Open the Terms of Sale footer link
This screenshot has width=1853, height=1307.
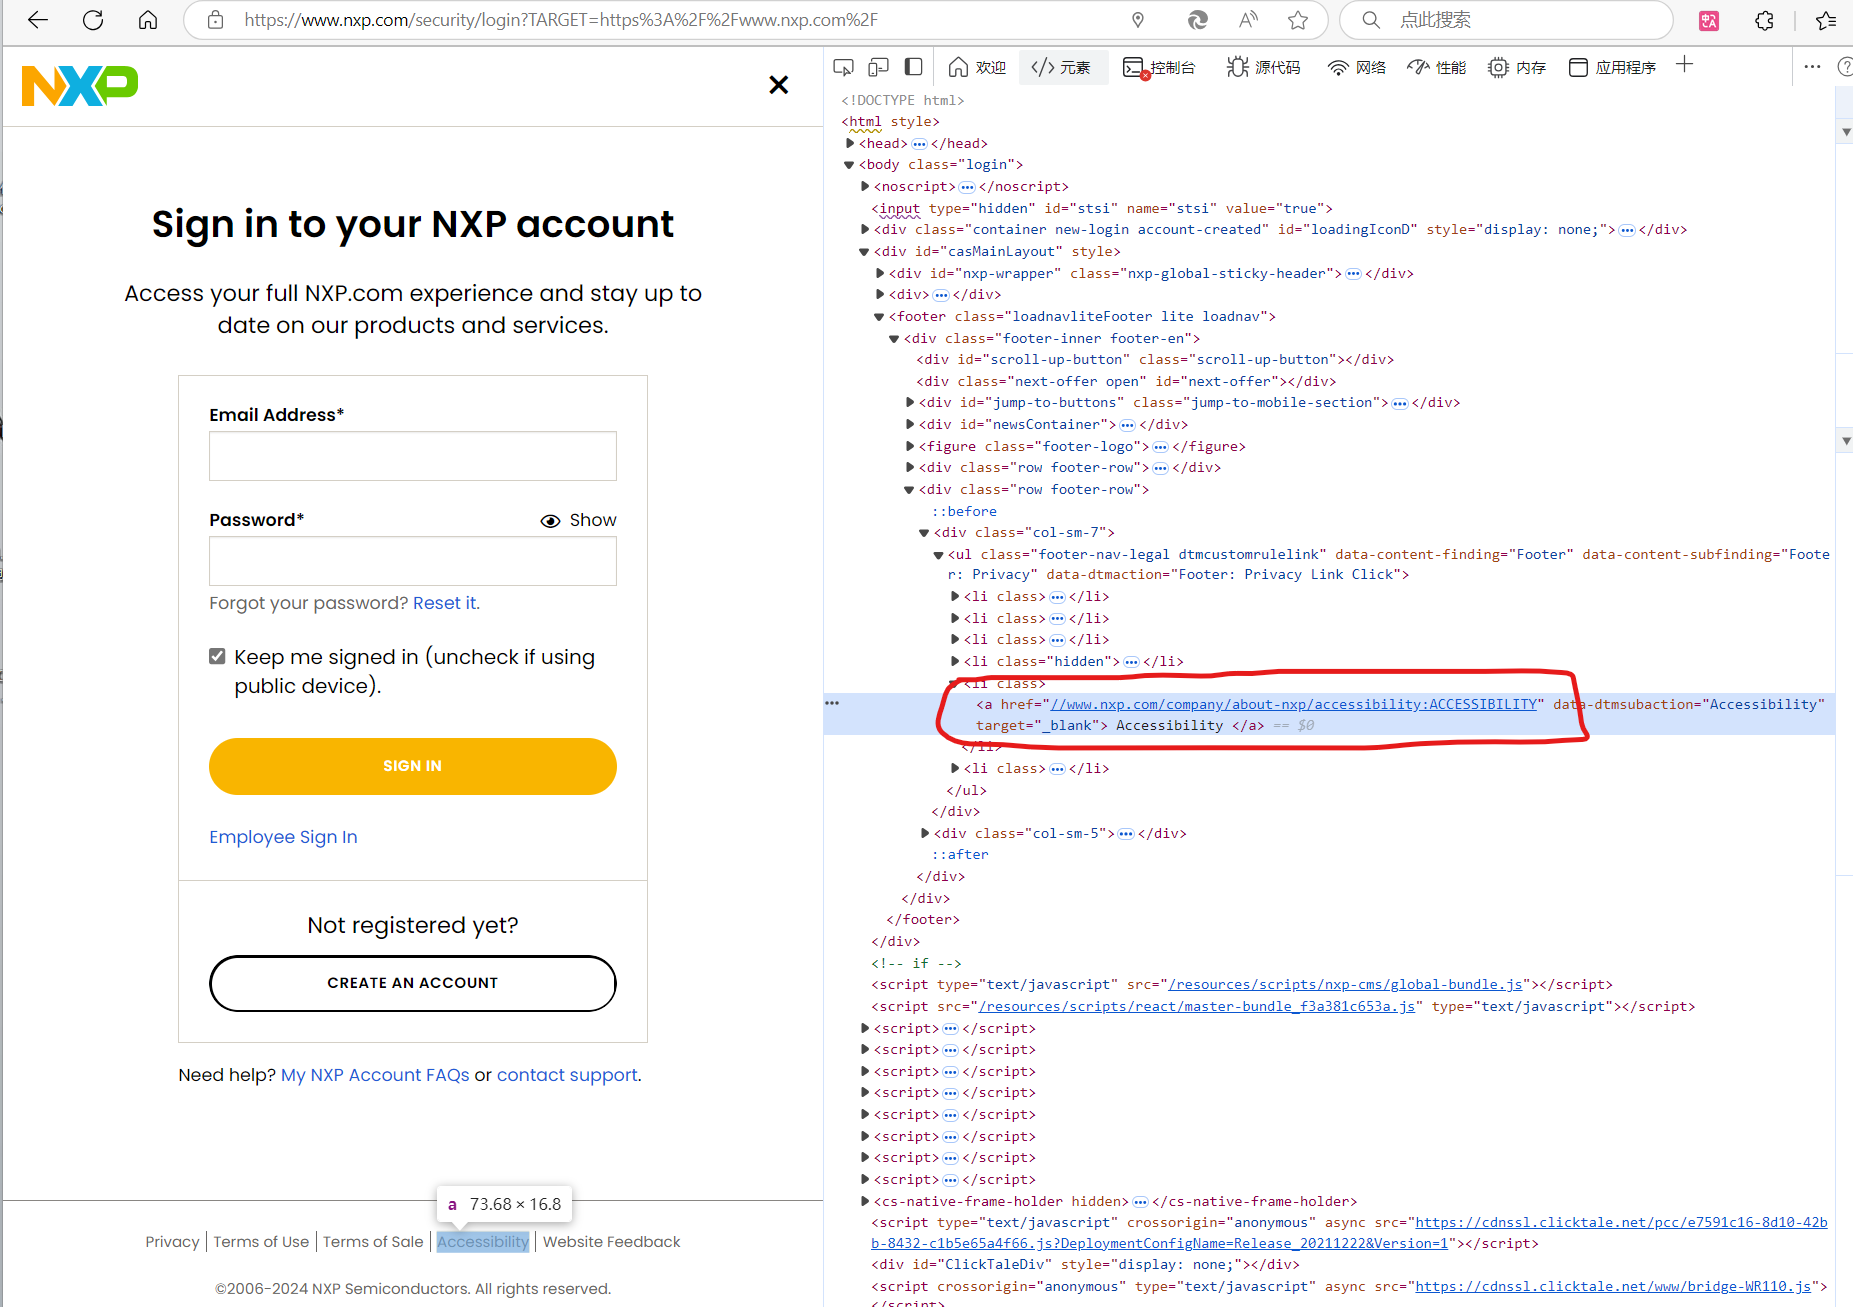[373, 1242]
